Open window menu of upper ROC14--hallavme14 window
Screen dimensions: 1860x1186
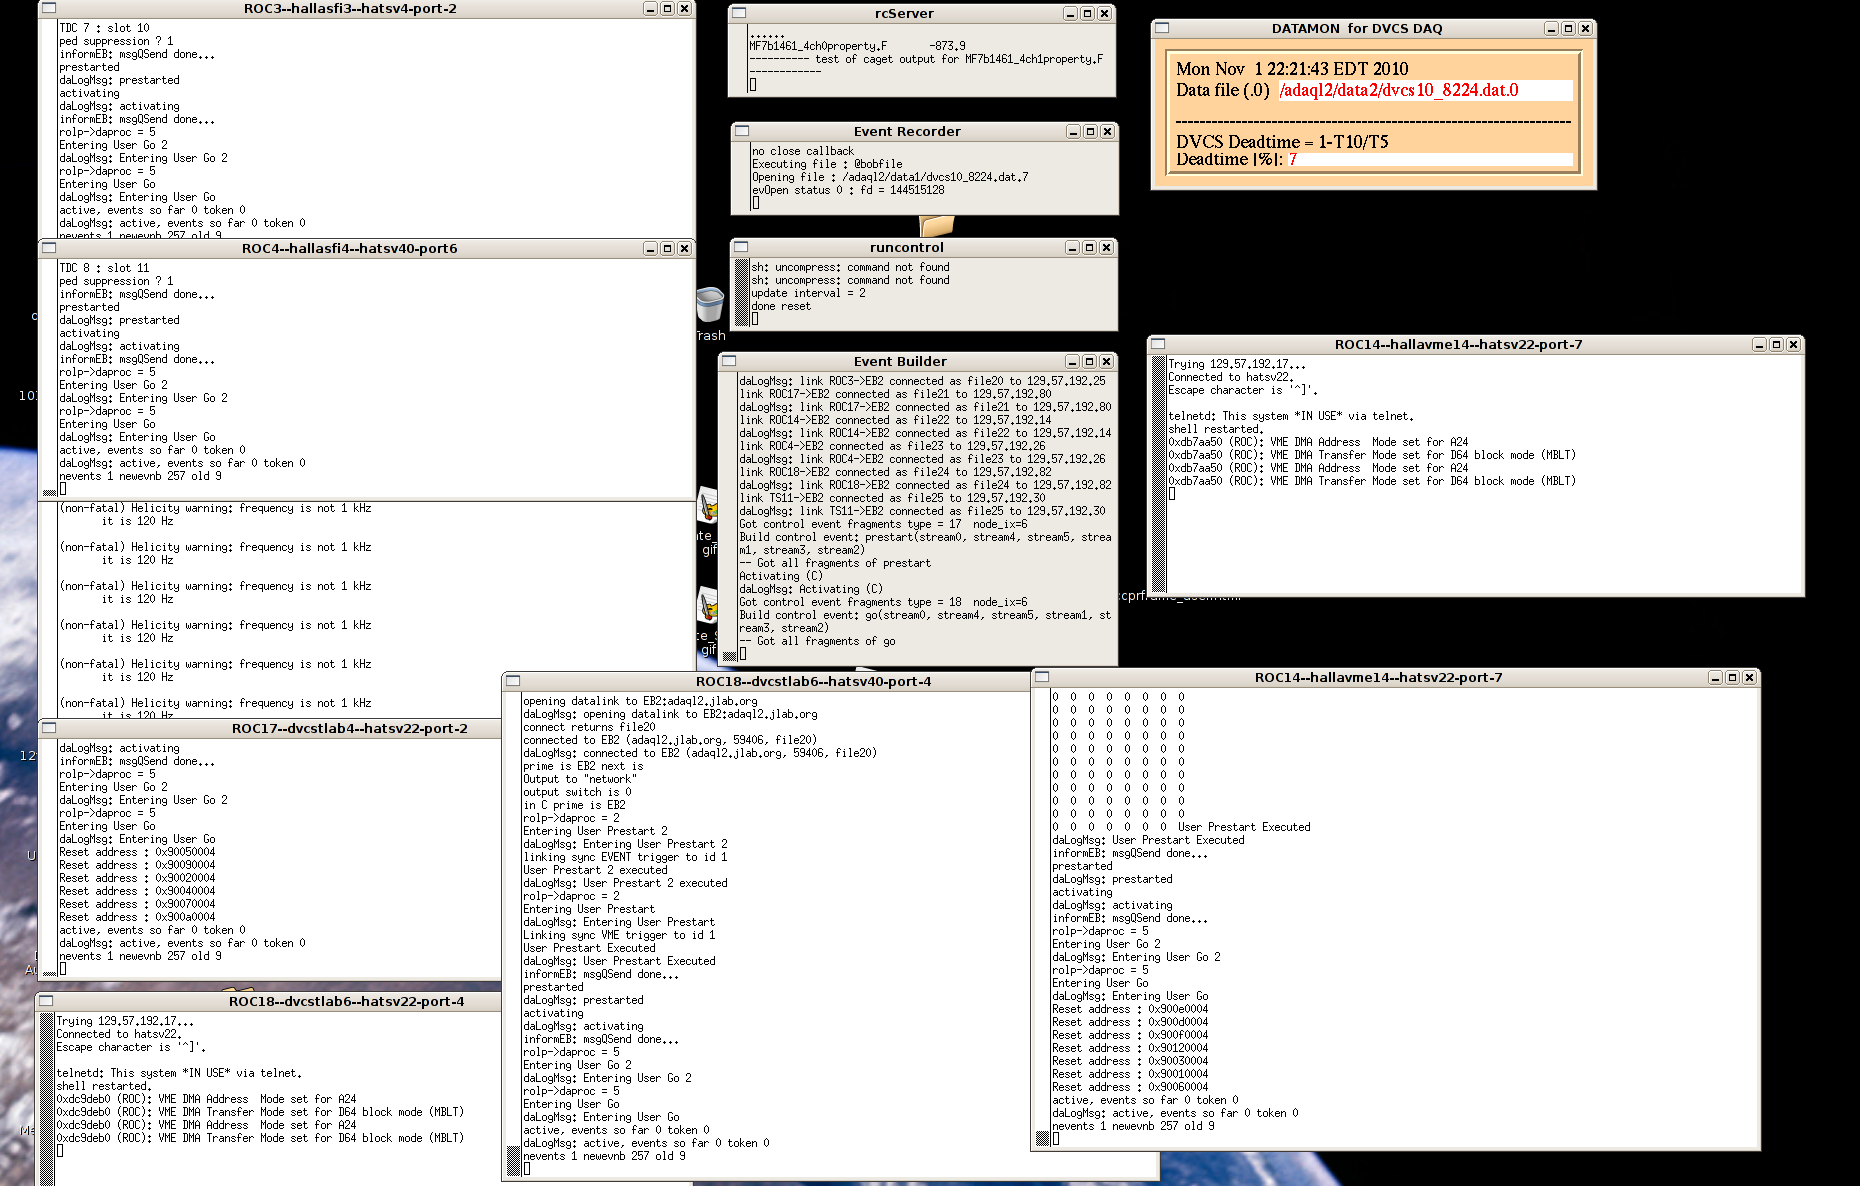click(1159, 344)
